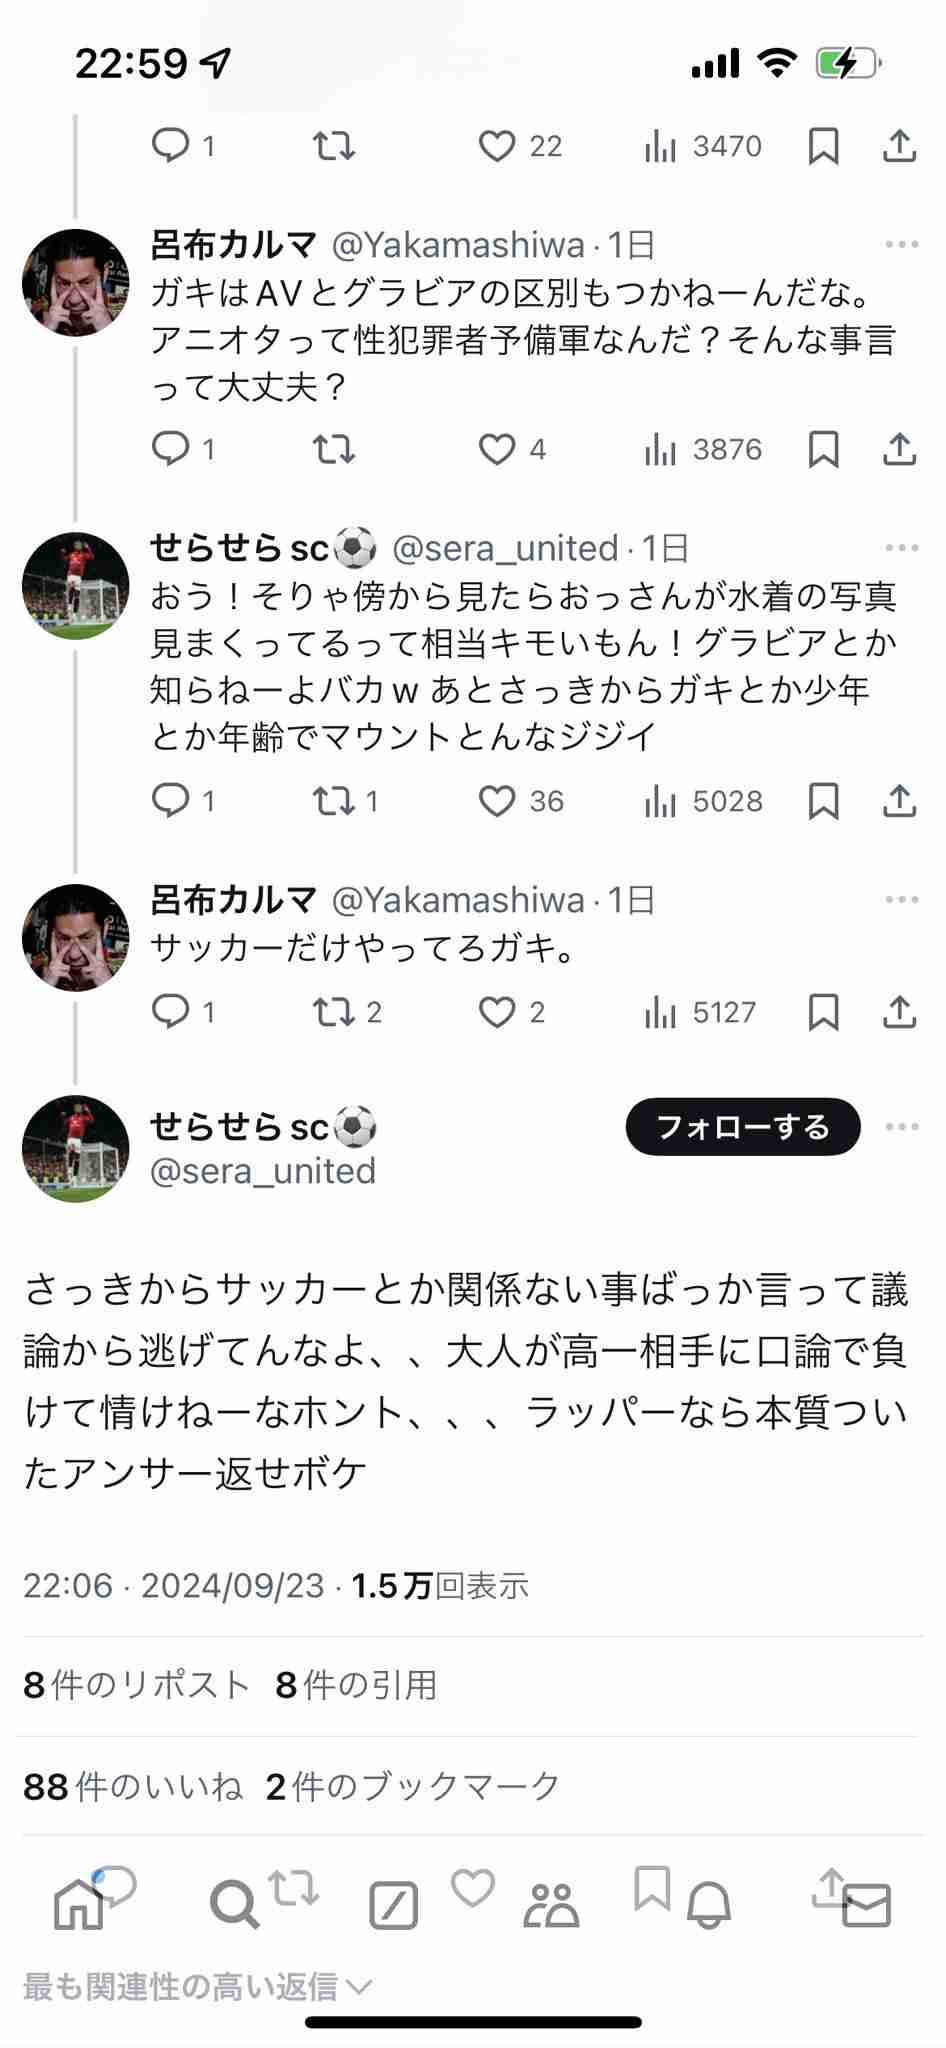Repost the せらせら tweet with 36 likes
This screenshot has width=946, height=2048.
point(344,801)
